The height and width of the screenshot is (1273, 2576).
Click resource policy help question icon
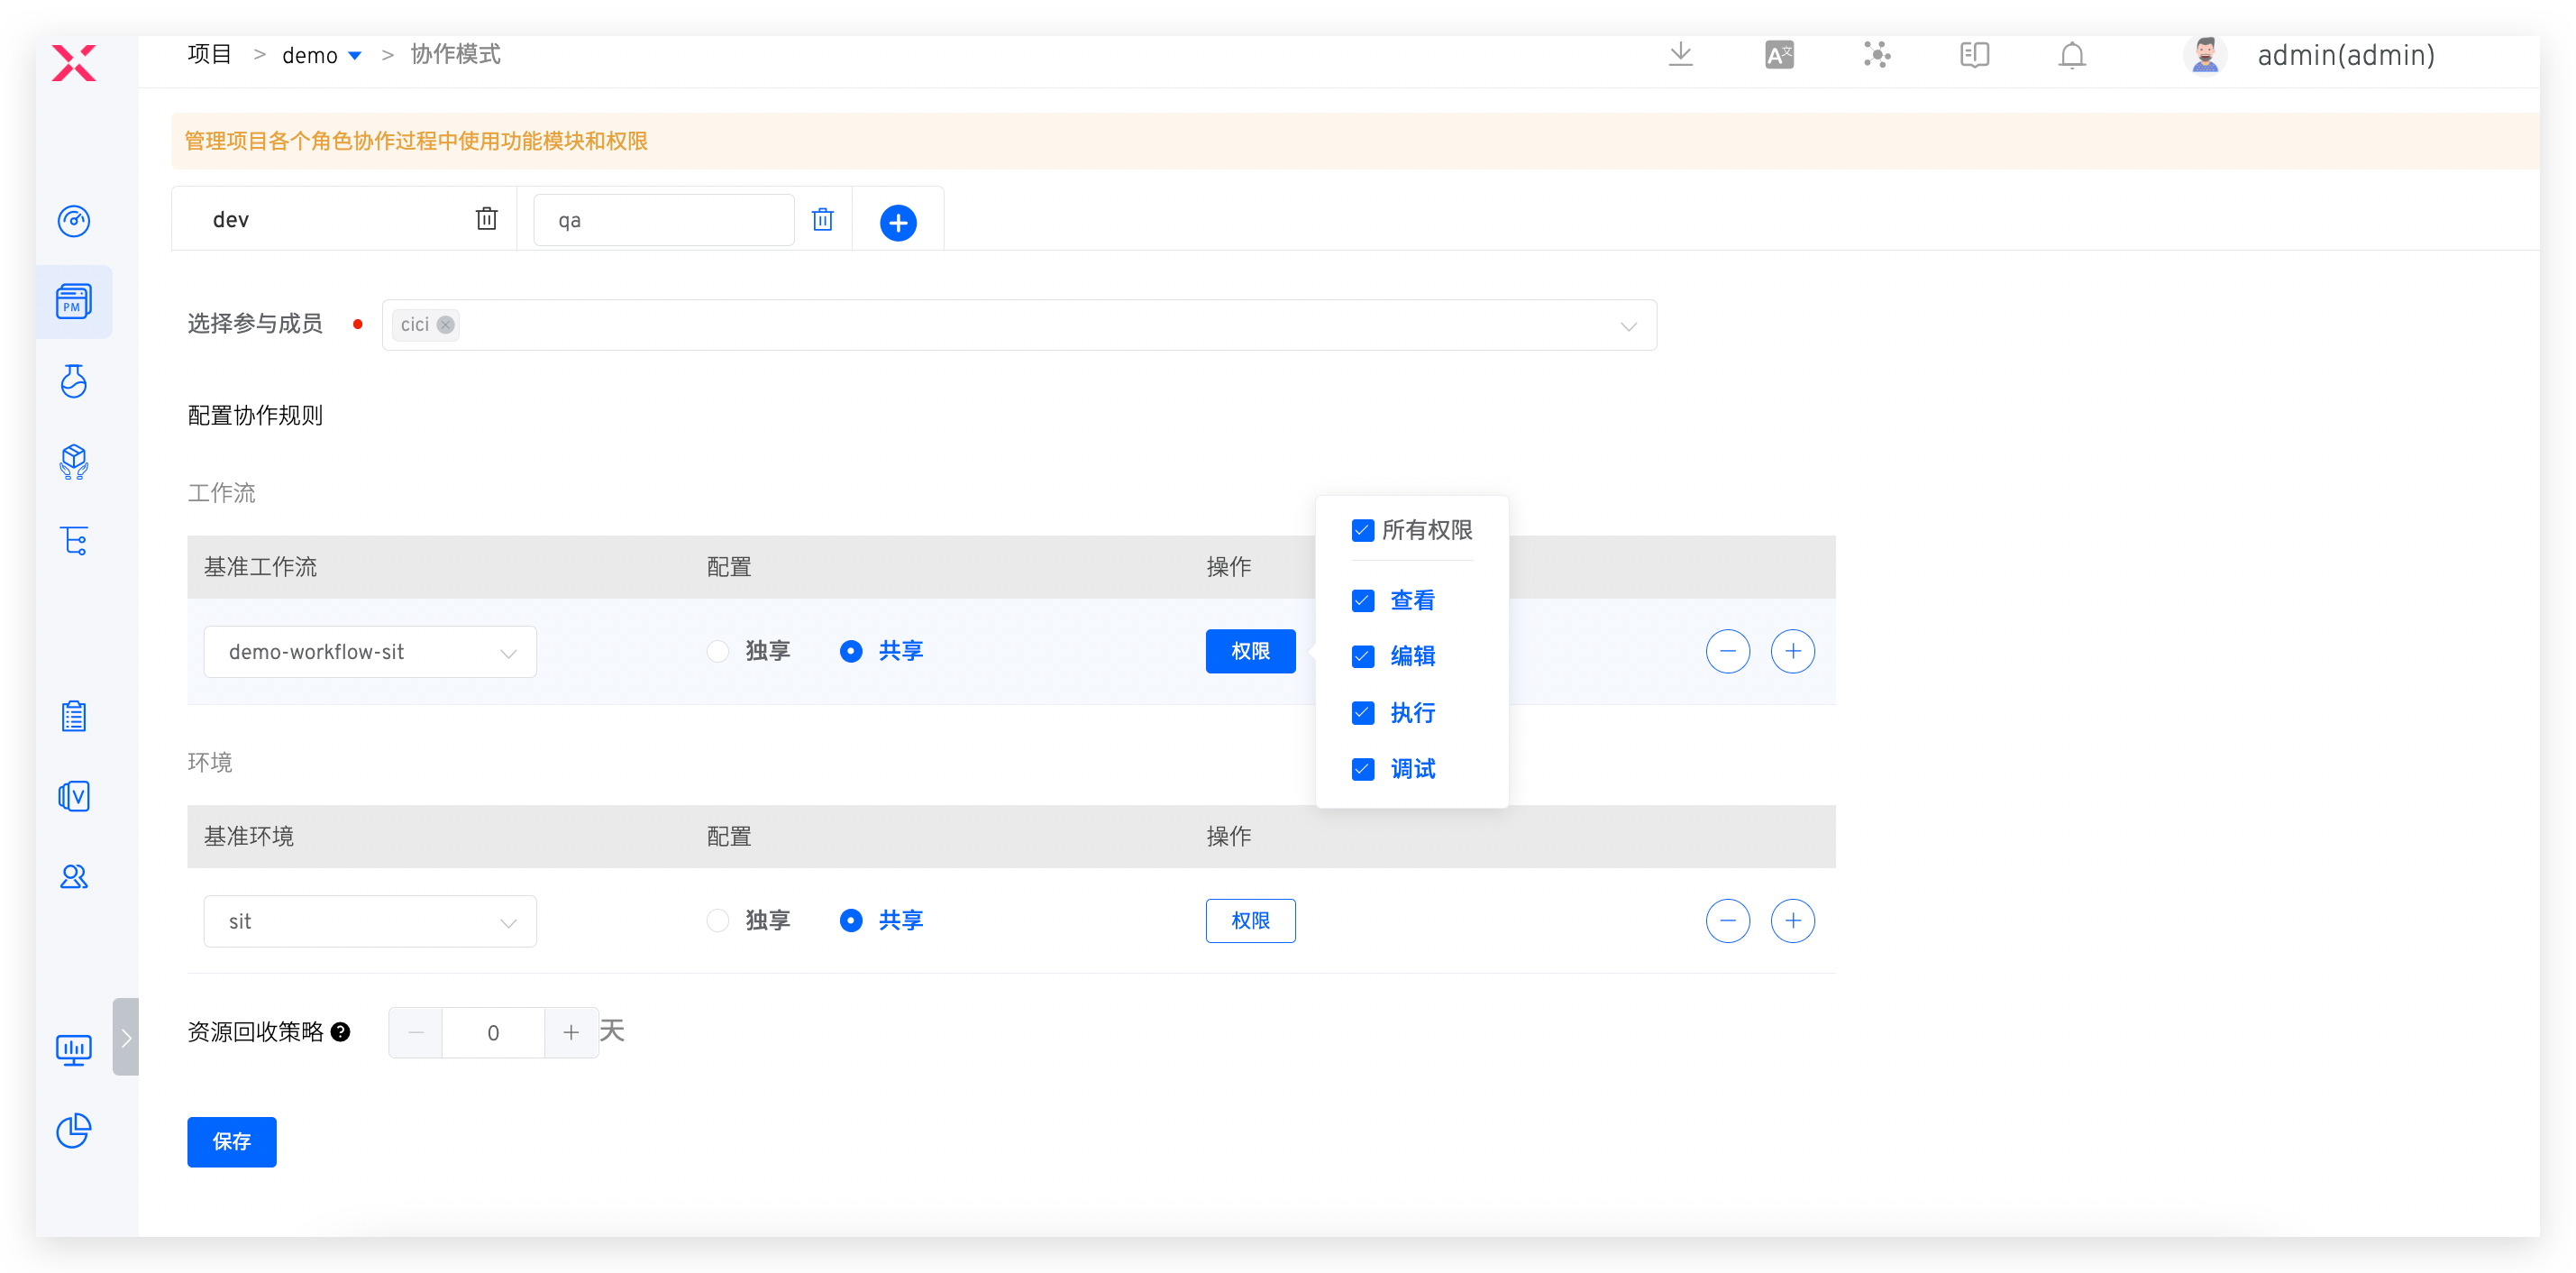[x=340, y=1032]
